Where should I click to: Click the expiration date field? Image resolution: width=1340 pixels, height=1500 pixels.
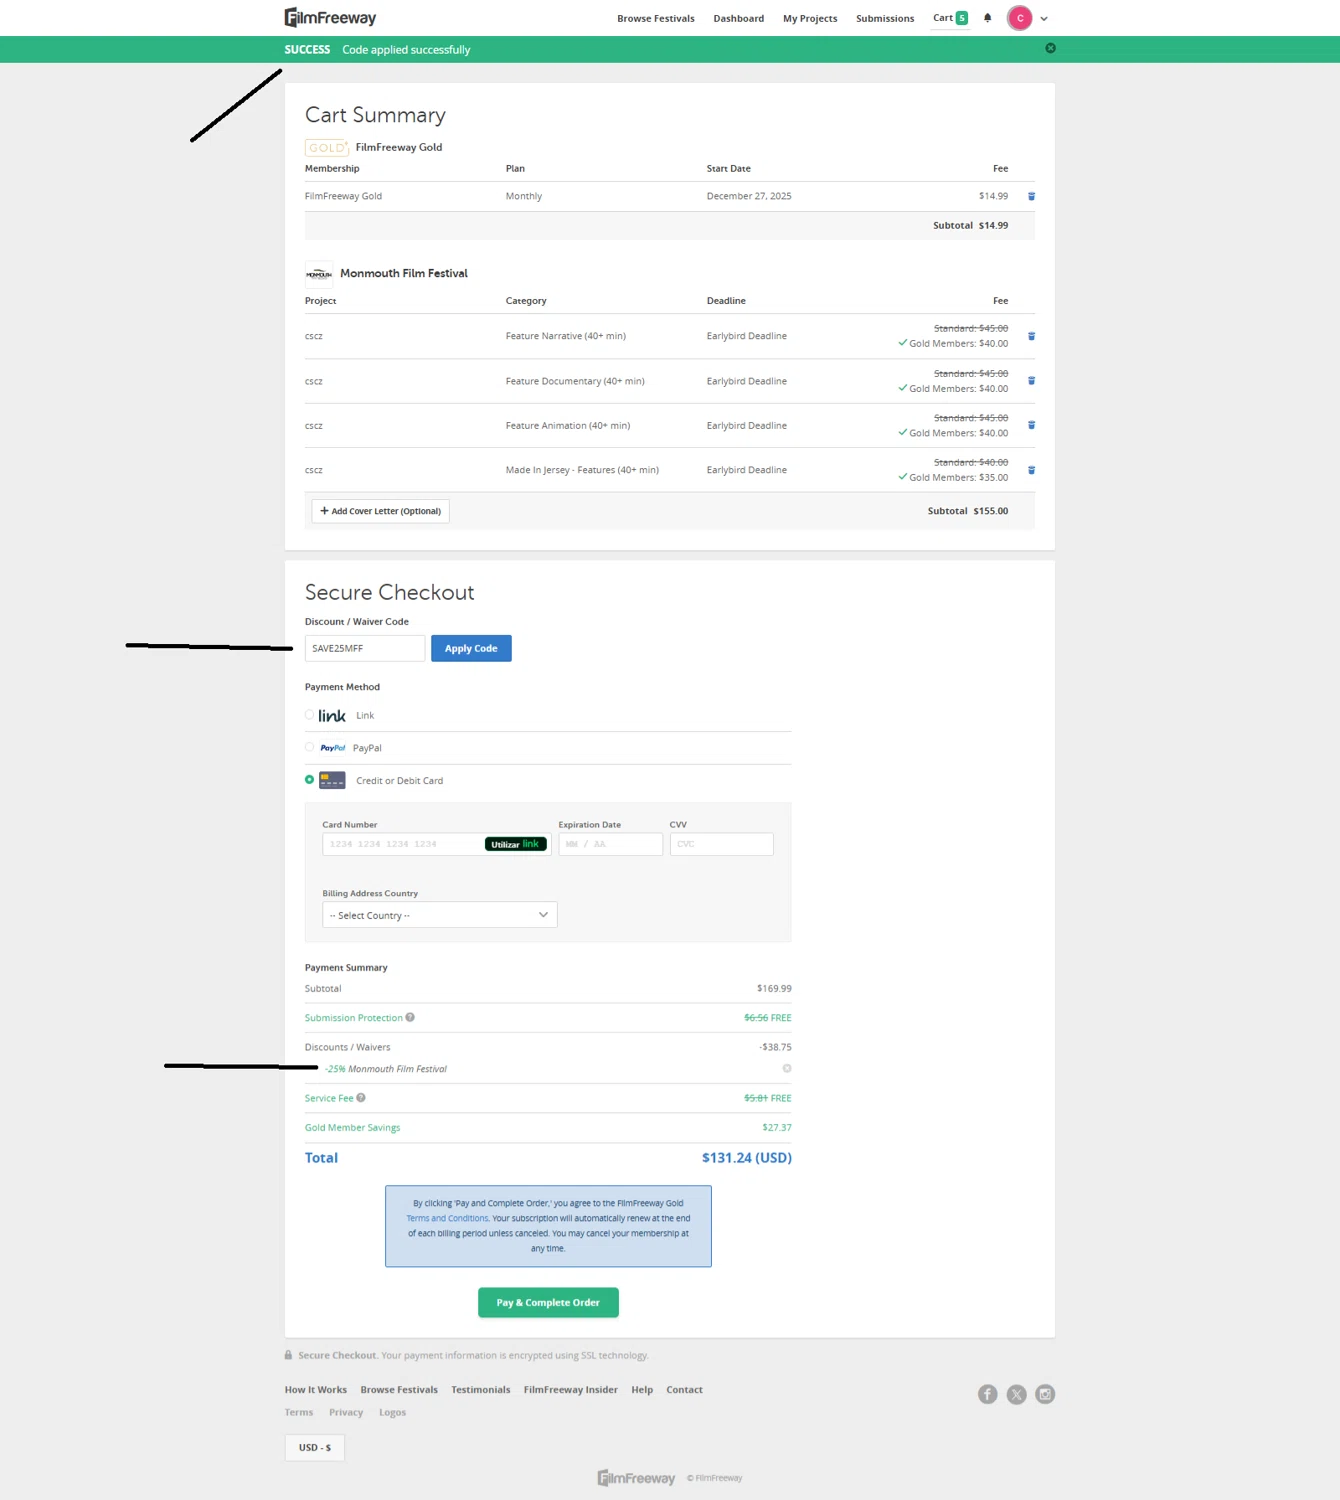pos(610,844)
